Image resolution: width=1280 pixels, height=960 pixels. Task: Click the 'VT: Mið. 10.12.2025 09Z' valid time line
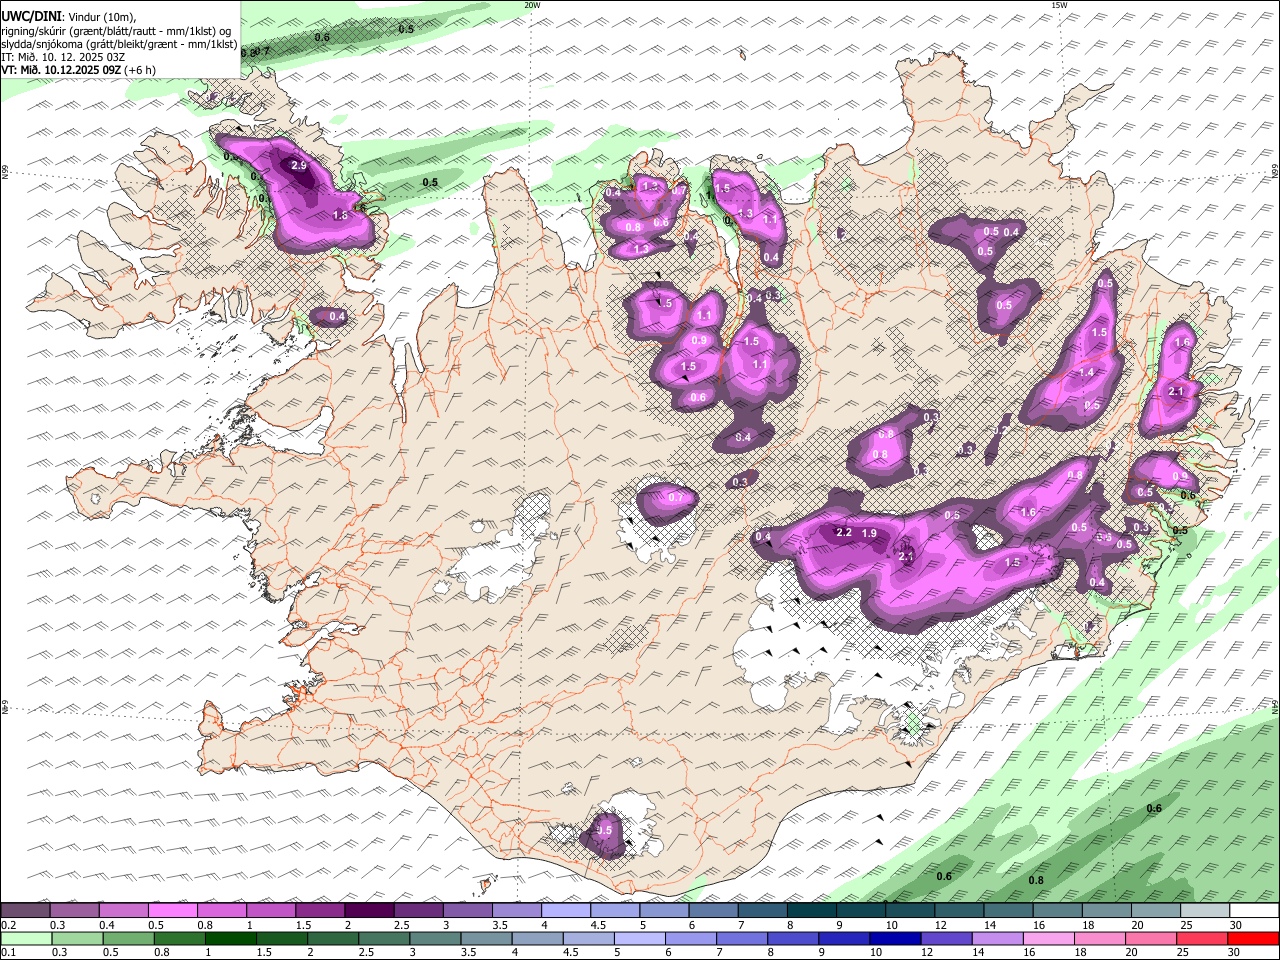[x=61, y=70]
